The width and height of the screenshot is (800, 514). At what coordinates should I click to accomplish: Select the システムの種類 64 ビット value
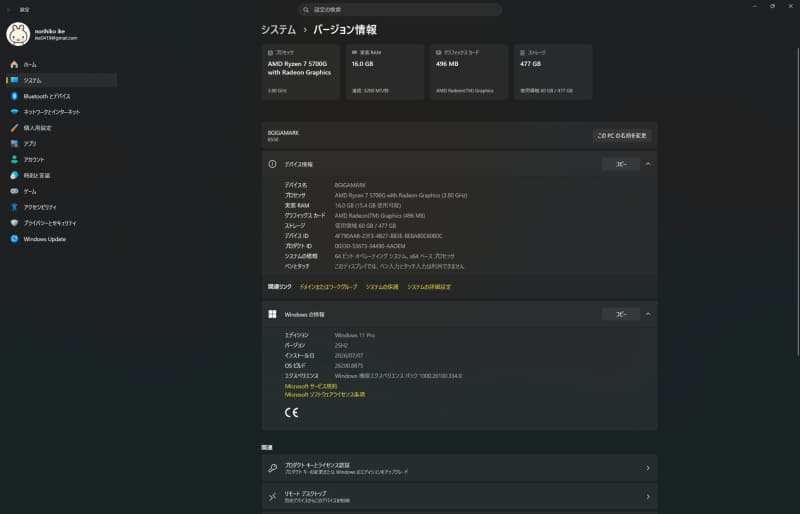point(394,256)
